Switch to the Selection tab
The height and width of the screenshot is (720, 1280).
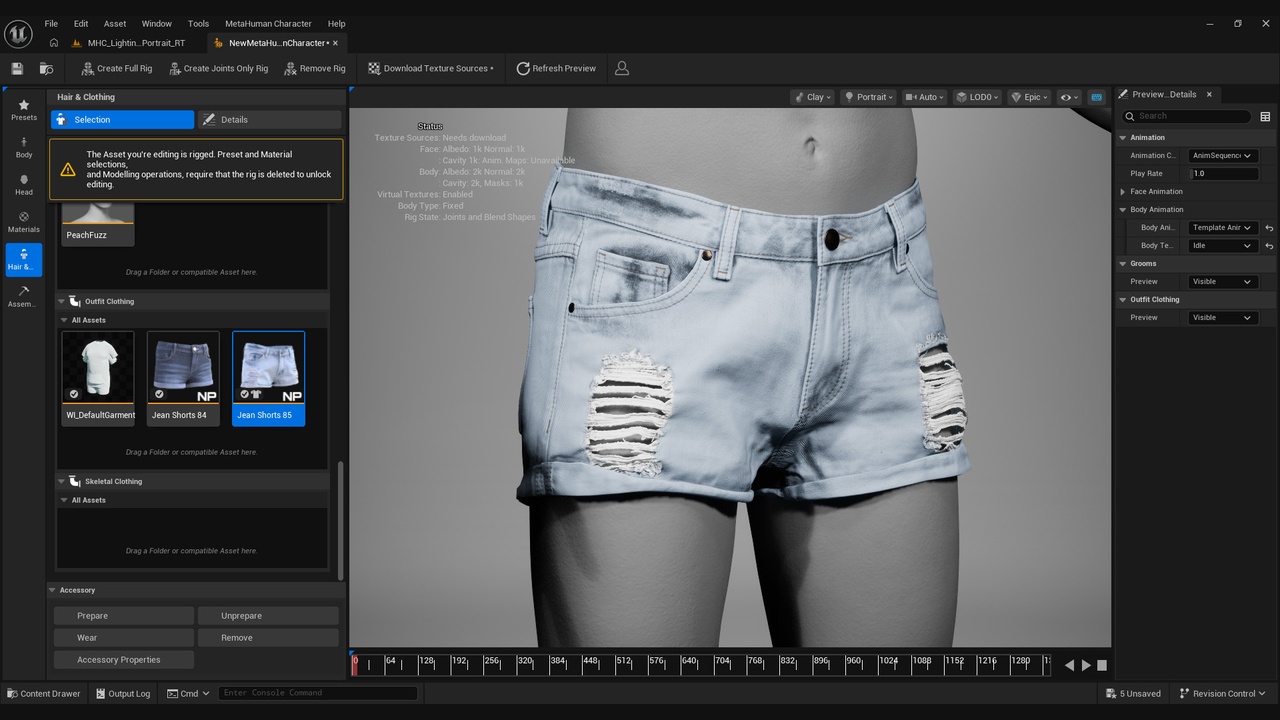coord(122,119)
